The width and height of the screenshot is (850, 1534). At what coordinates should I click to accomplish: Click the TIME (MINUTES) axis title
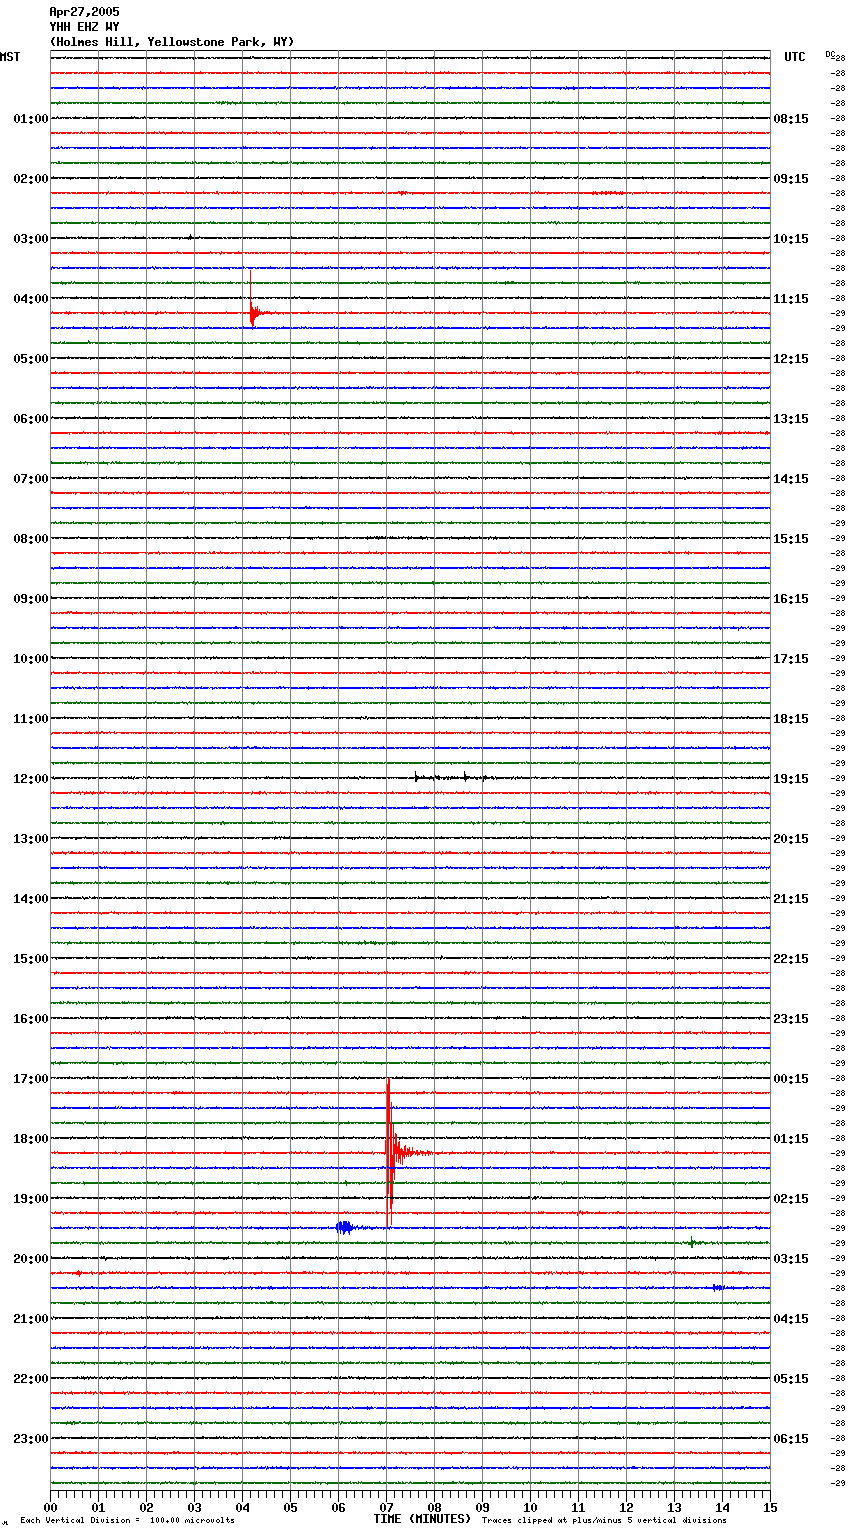[422, 1519]
